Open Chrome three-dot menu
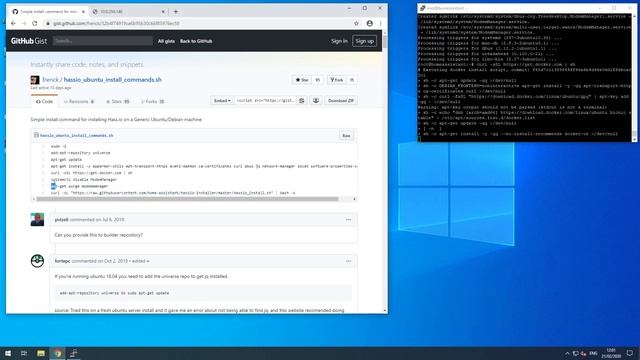Screen dimensions: 640x360 point(380,23)
